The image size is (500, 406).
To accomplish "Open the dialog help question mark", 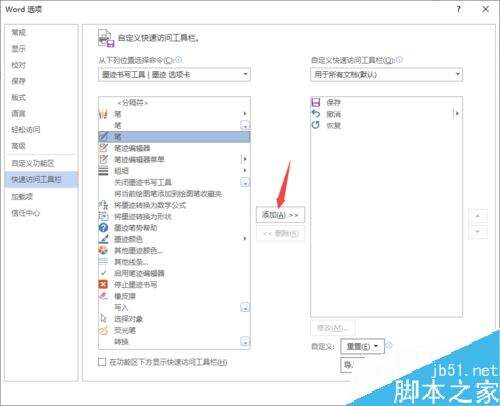I will (459, 9).
